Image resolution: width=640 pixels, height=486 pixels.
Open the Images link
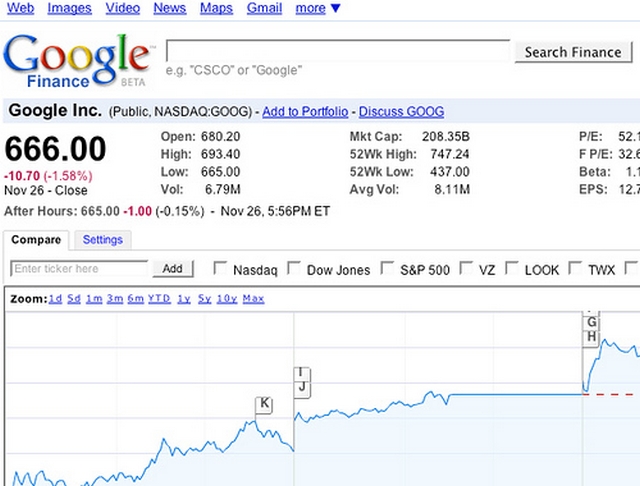click(69, 8)
